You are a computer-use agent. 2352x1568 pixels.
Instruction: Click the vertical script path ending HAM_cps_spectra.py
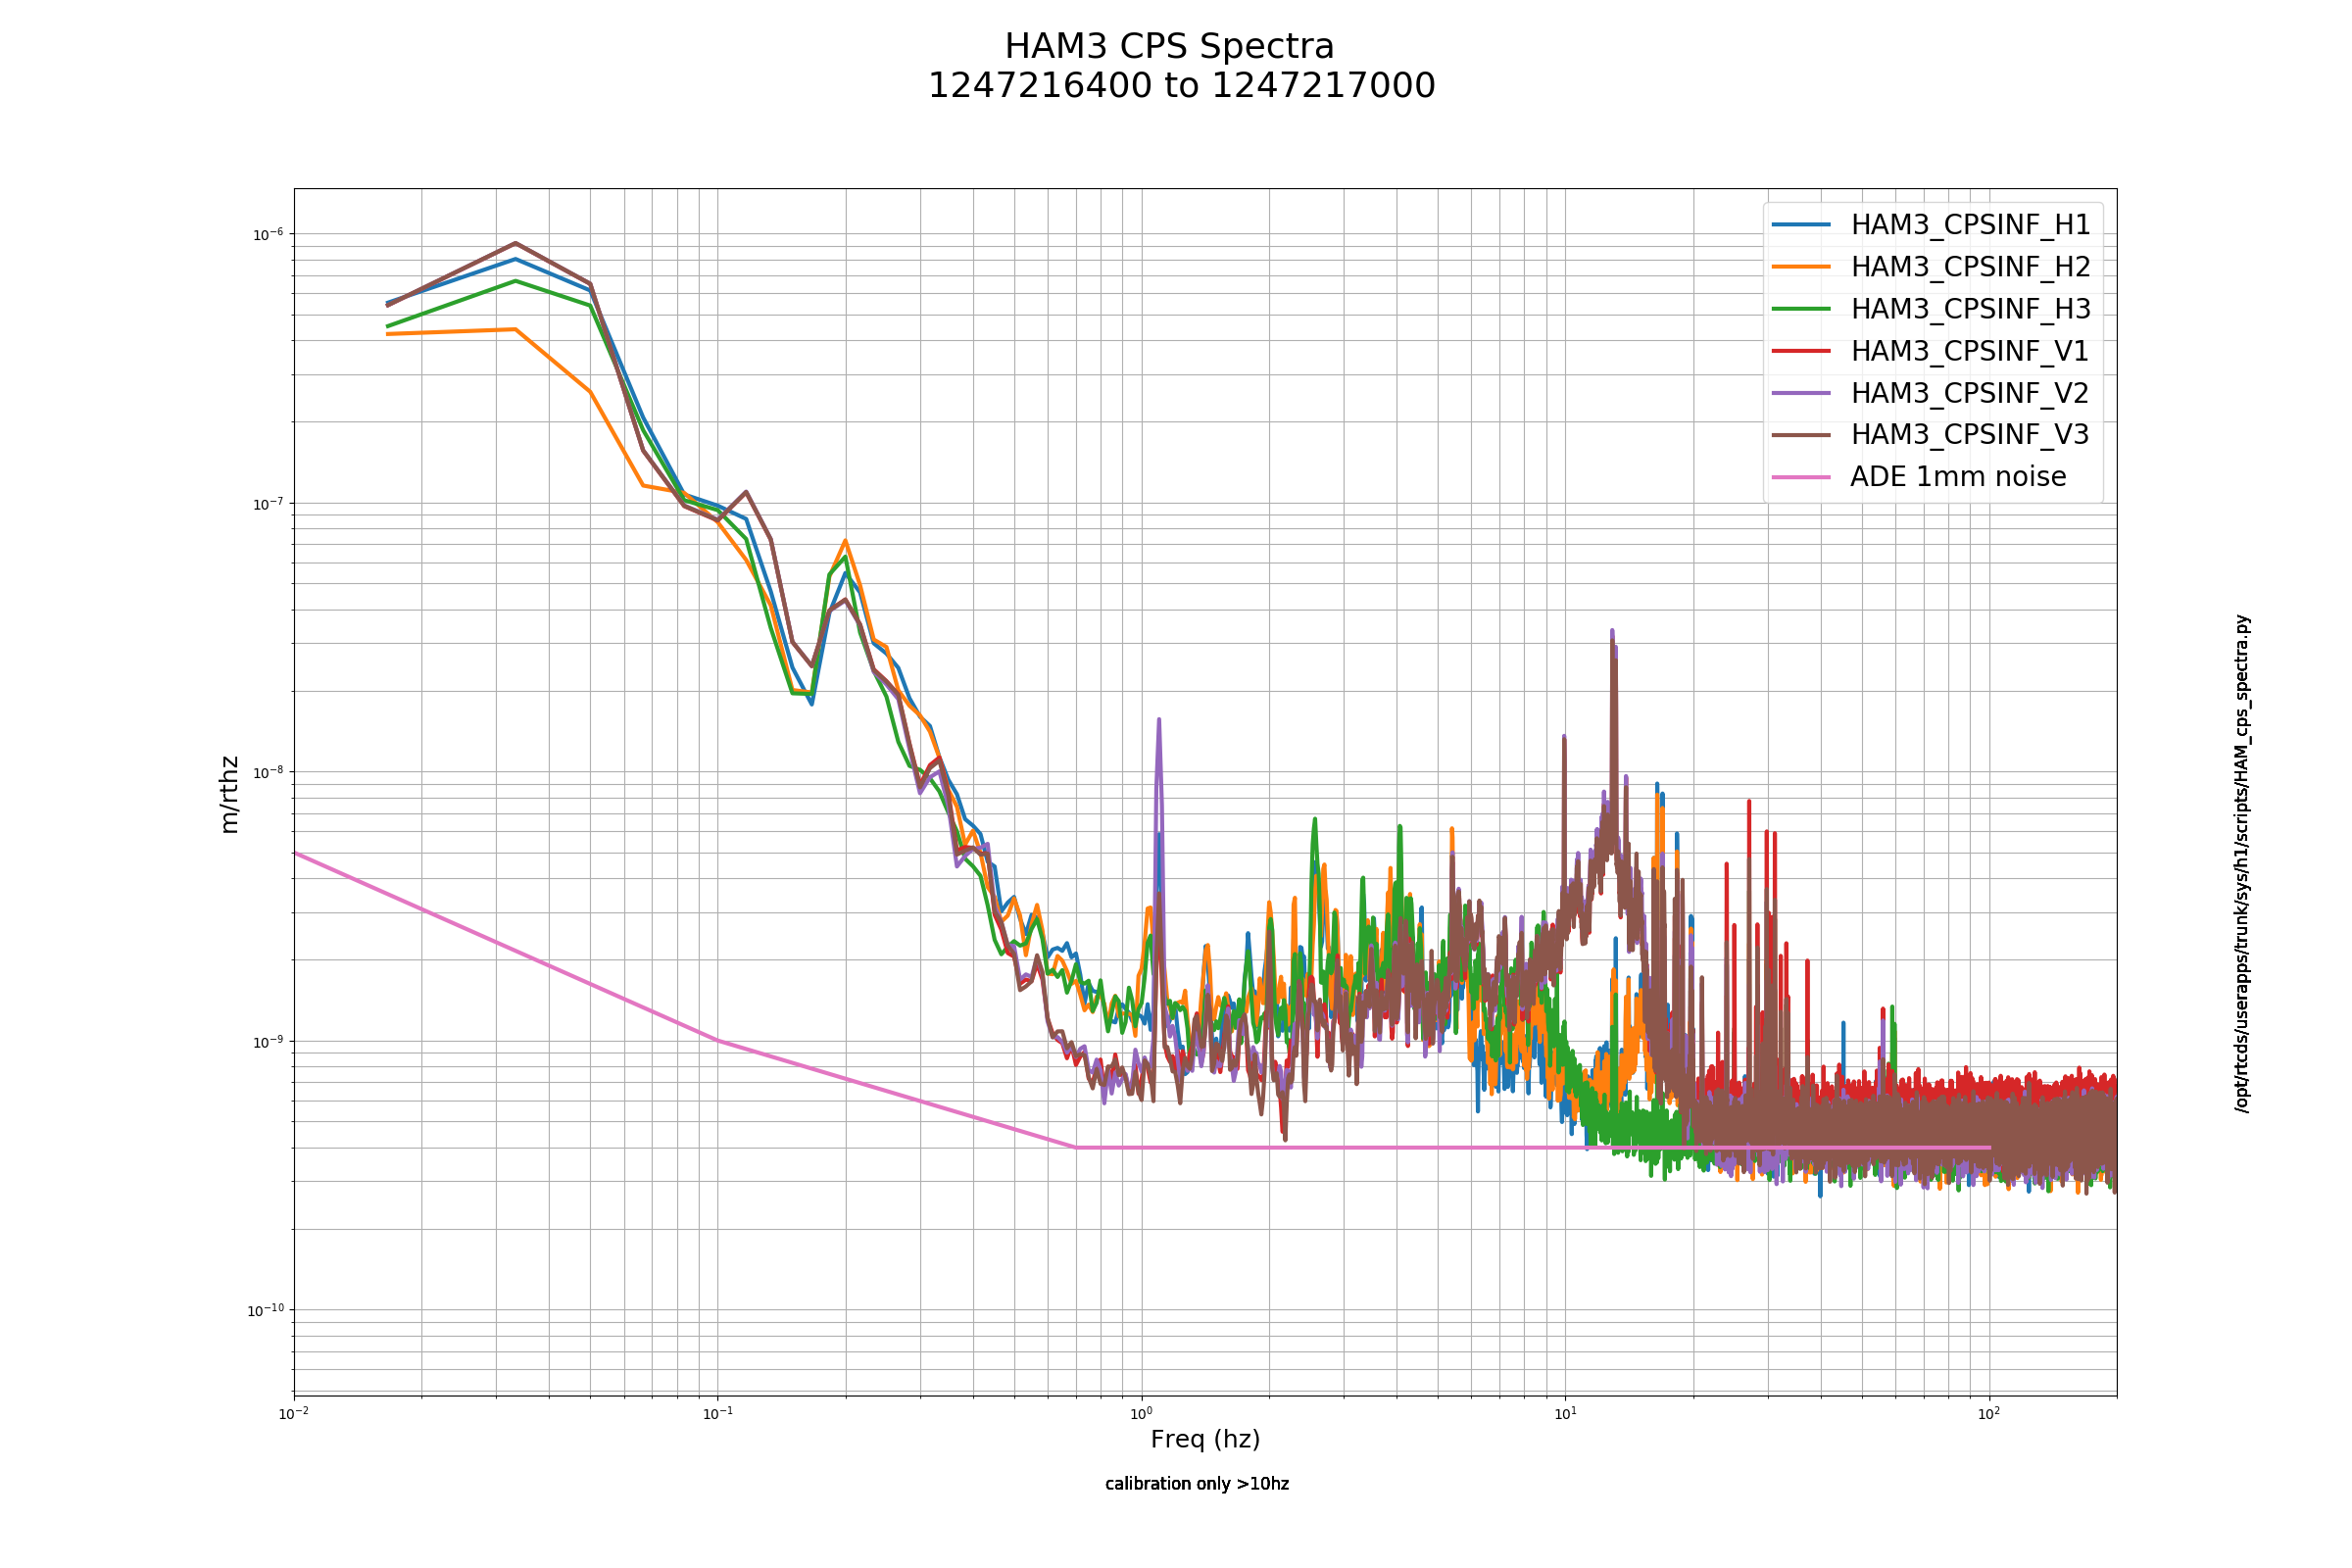pyautogui.click(x=2243, y=863)
